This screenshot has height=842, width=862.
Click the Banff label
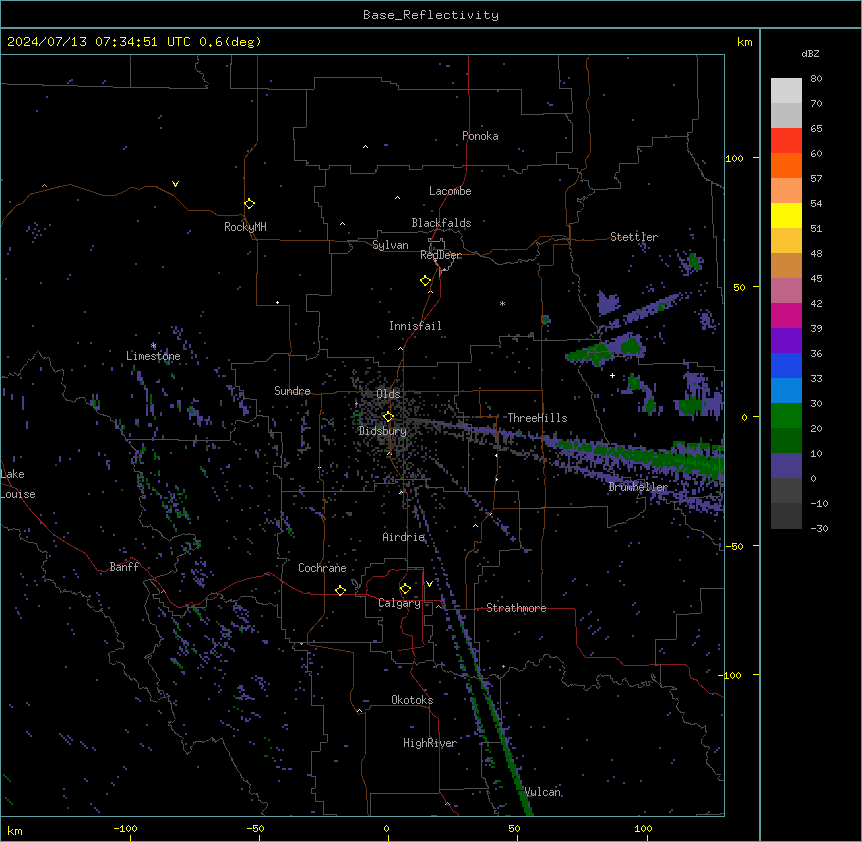pyautogui.click(x=124, y=567)
